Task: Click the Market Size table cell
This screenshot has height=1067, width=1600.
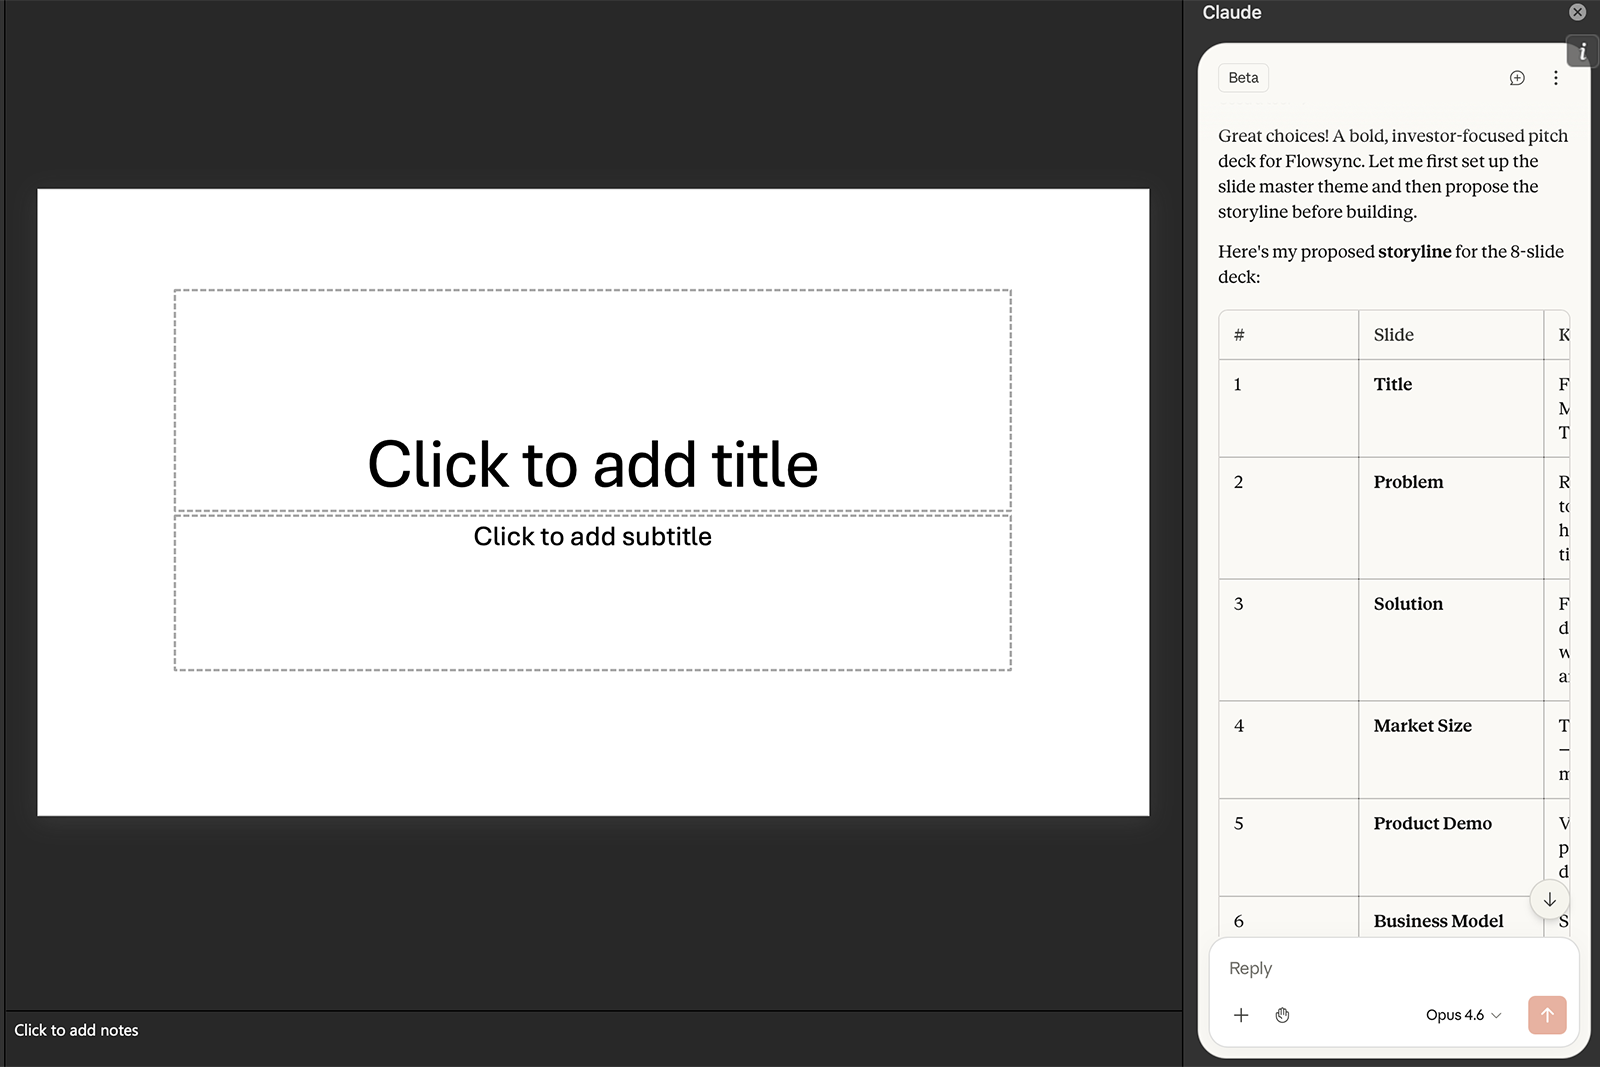Action: pos(1422,726)
